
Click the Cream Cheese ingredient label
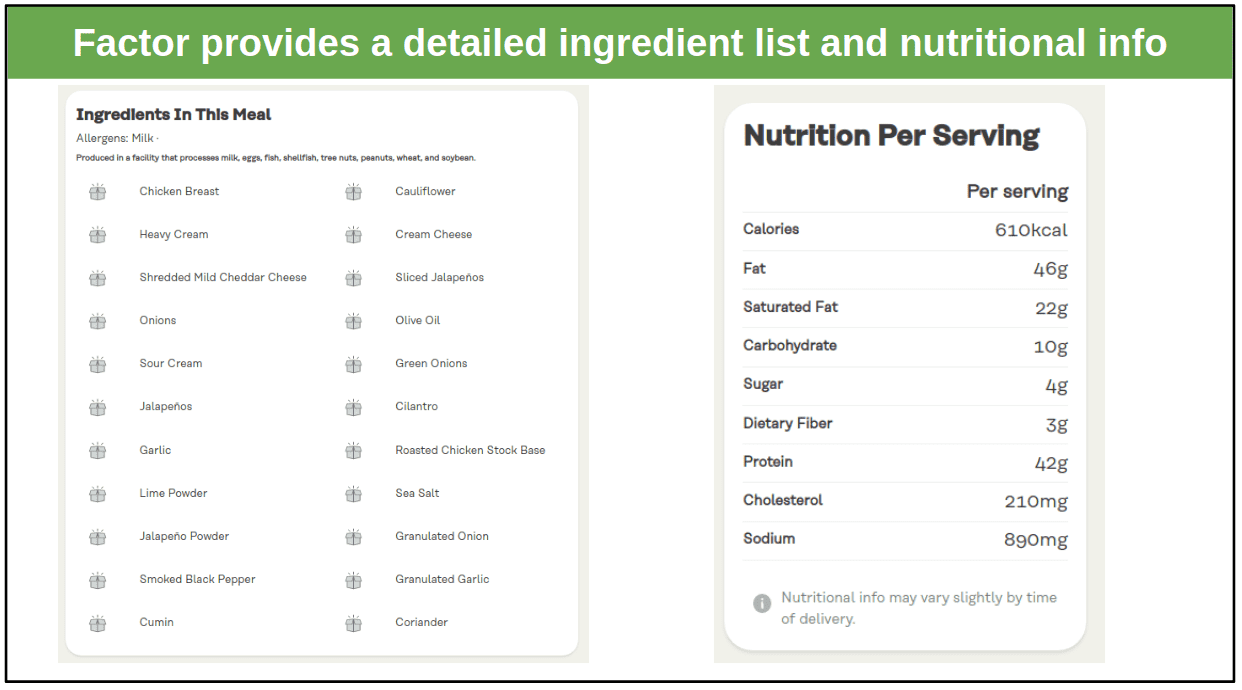click(433, 234)
